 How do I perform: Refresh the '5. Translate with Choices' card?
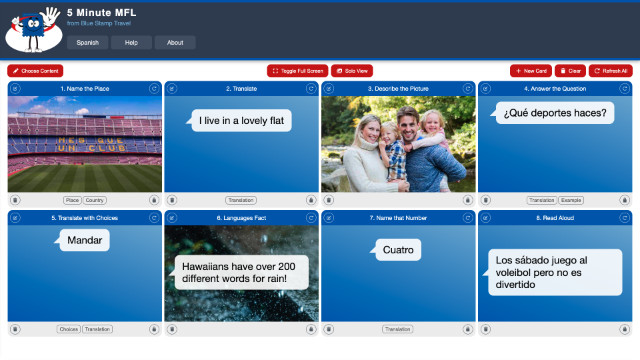tap(154, 218)
